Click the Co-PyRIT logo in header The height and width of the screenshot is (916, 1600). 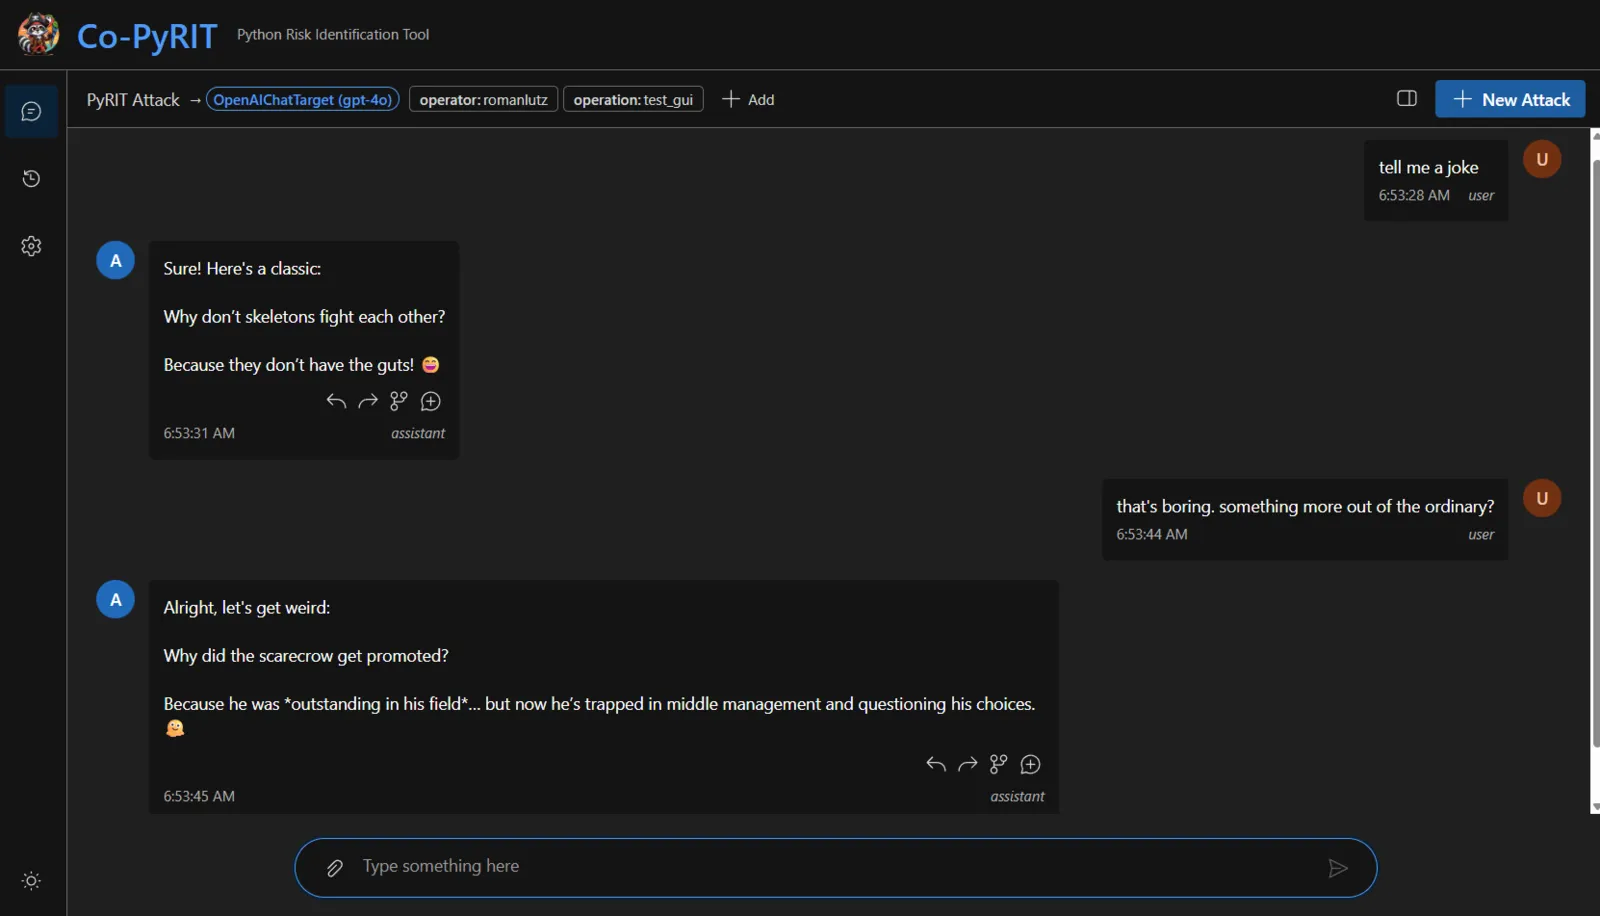[118, 35]
